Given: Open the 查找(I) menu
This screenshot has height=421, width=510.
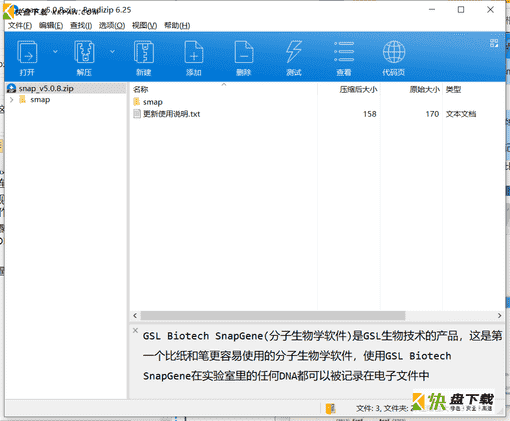Looking at the screenshot, I should click(81, 26).
